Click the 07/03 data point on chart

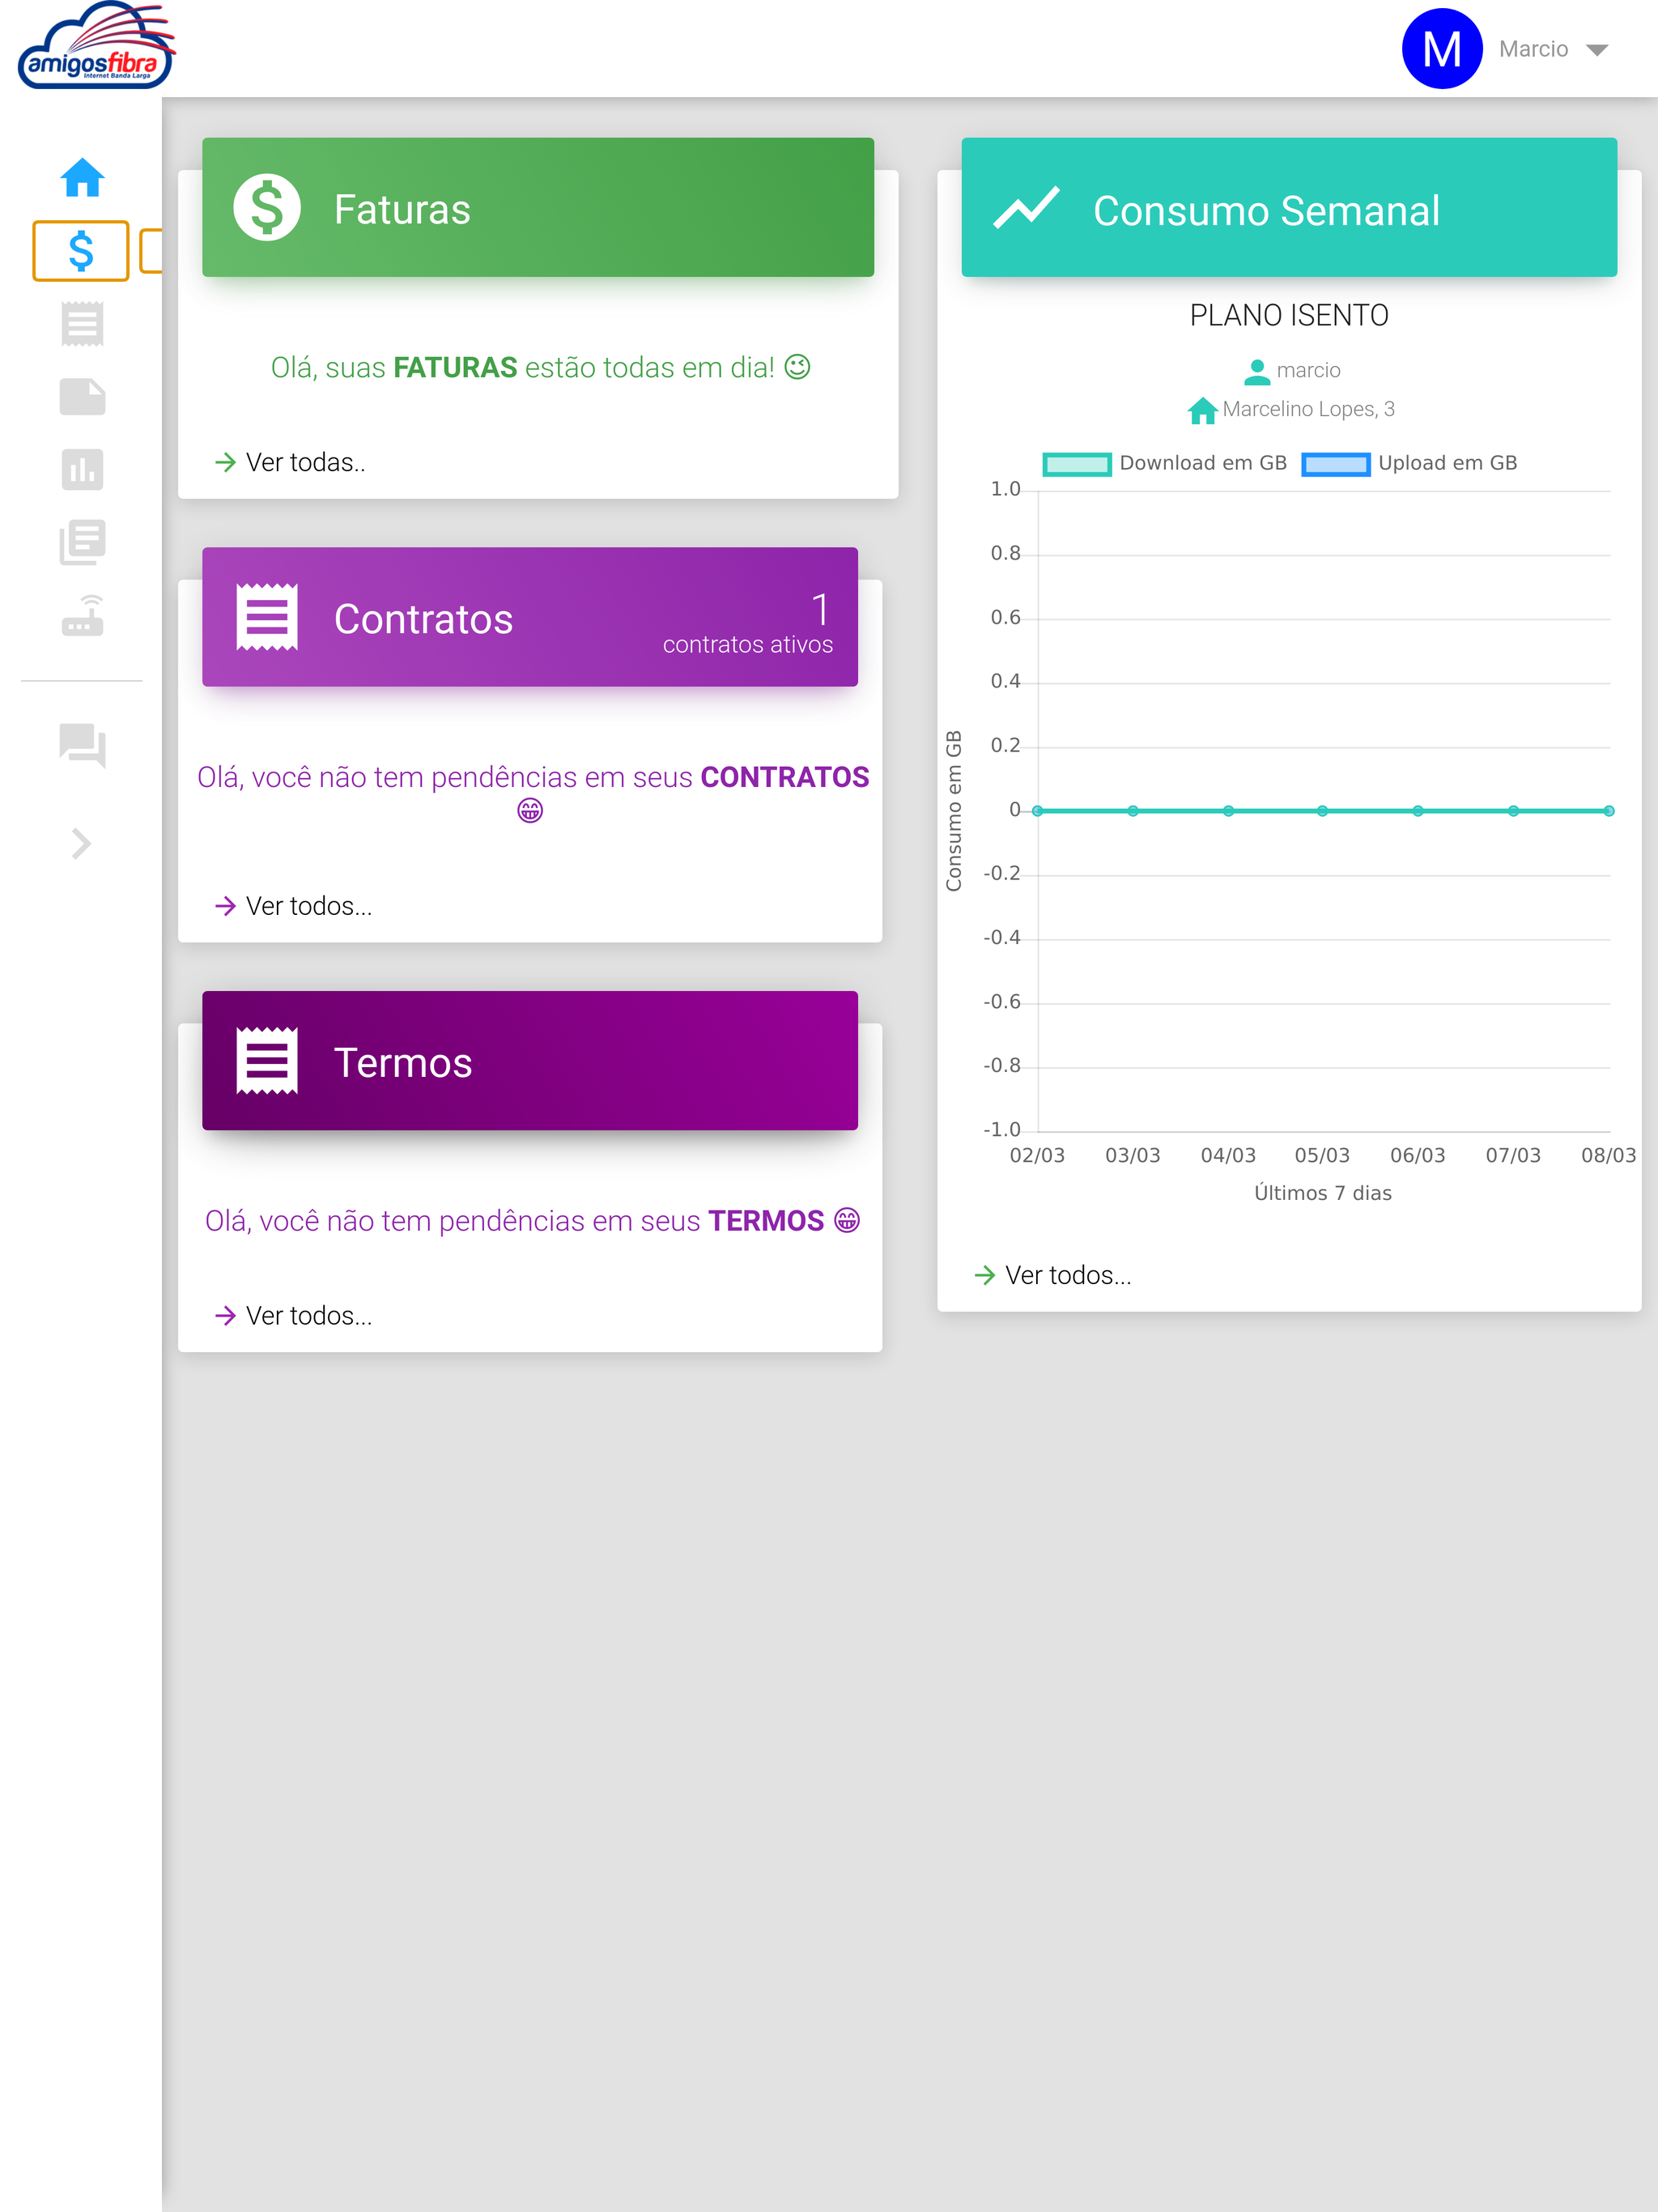point(1514,811)
